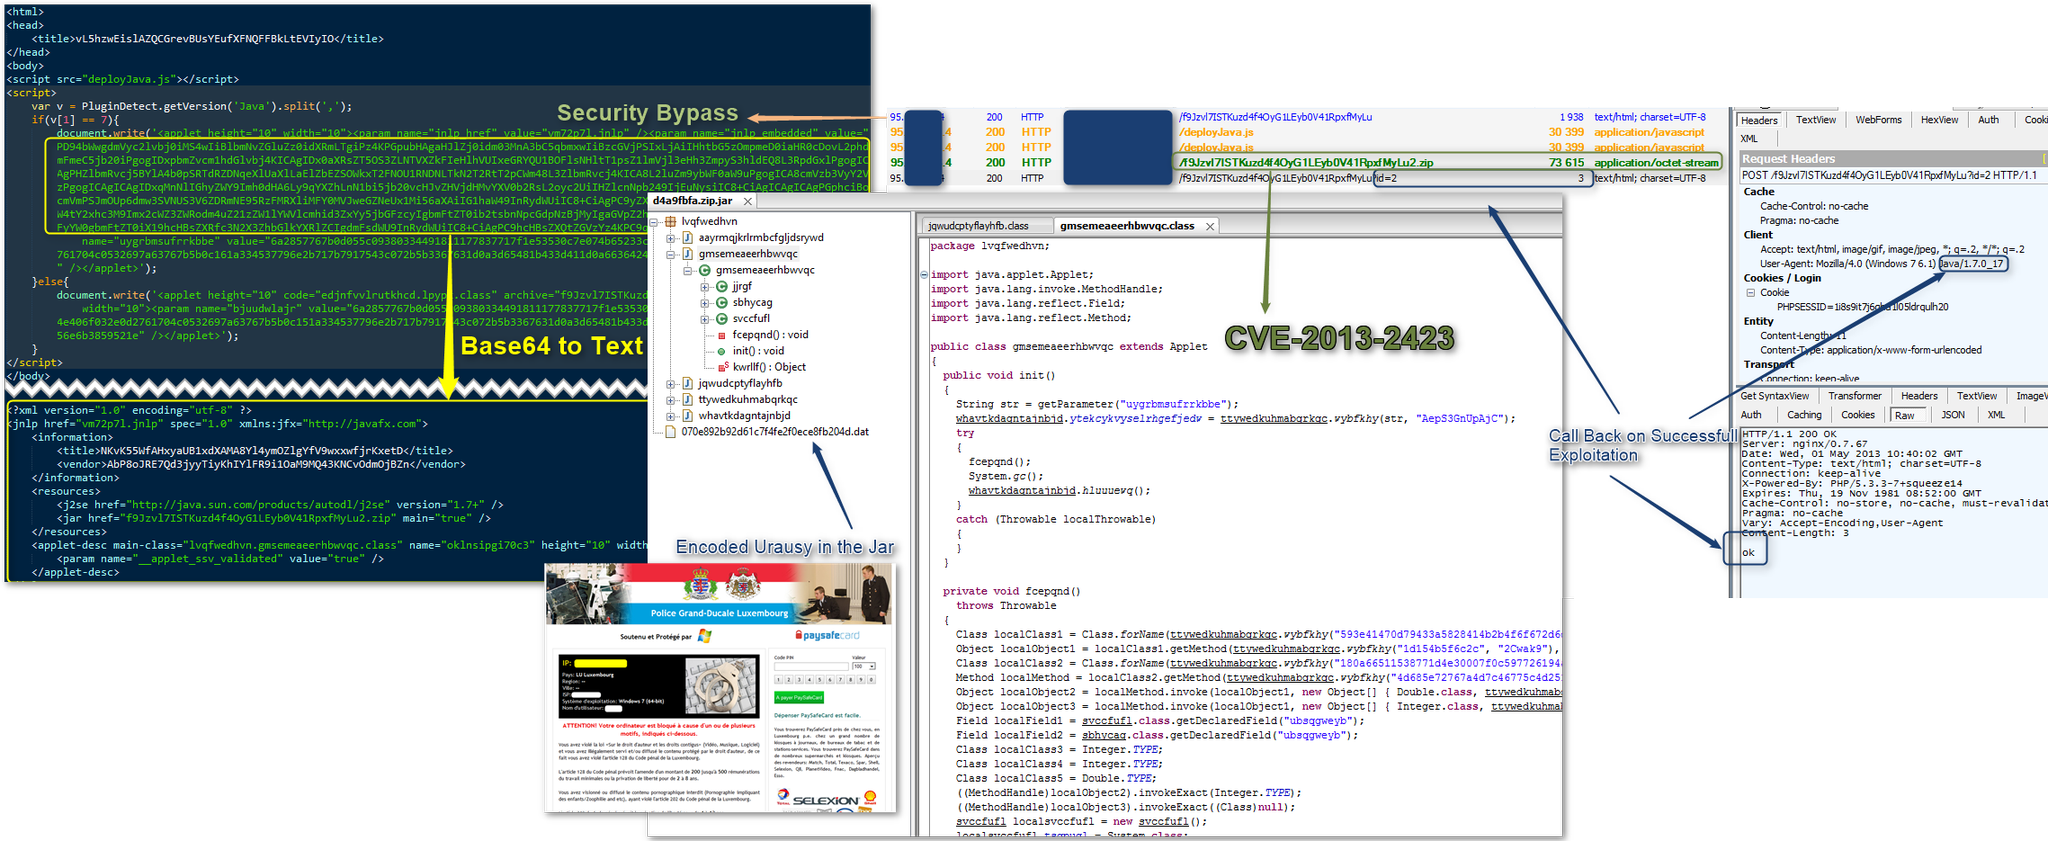Viewport: 2048px width, 841px height.
Task: Fold the import statements block in the editor
Action: pos(924,275)
